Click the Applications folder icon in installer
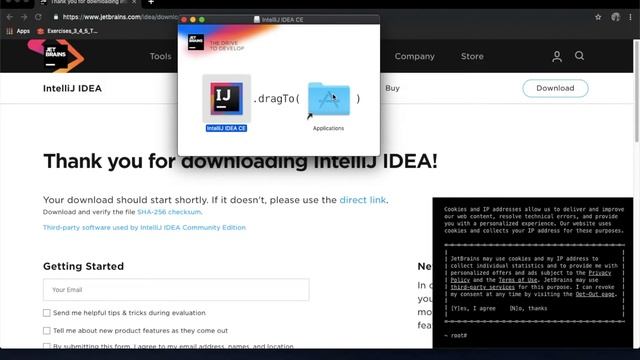Image resolution: width=640 pixels, height=360 pixels. [x=329, y=99]
